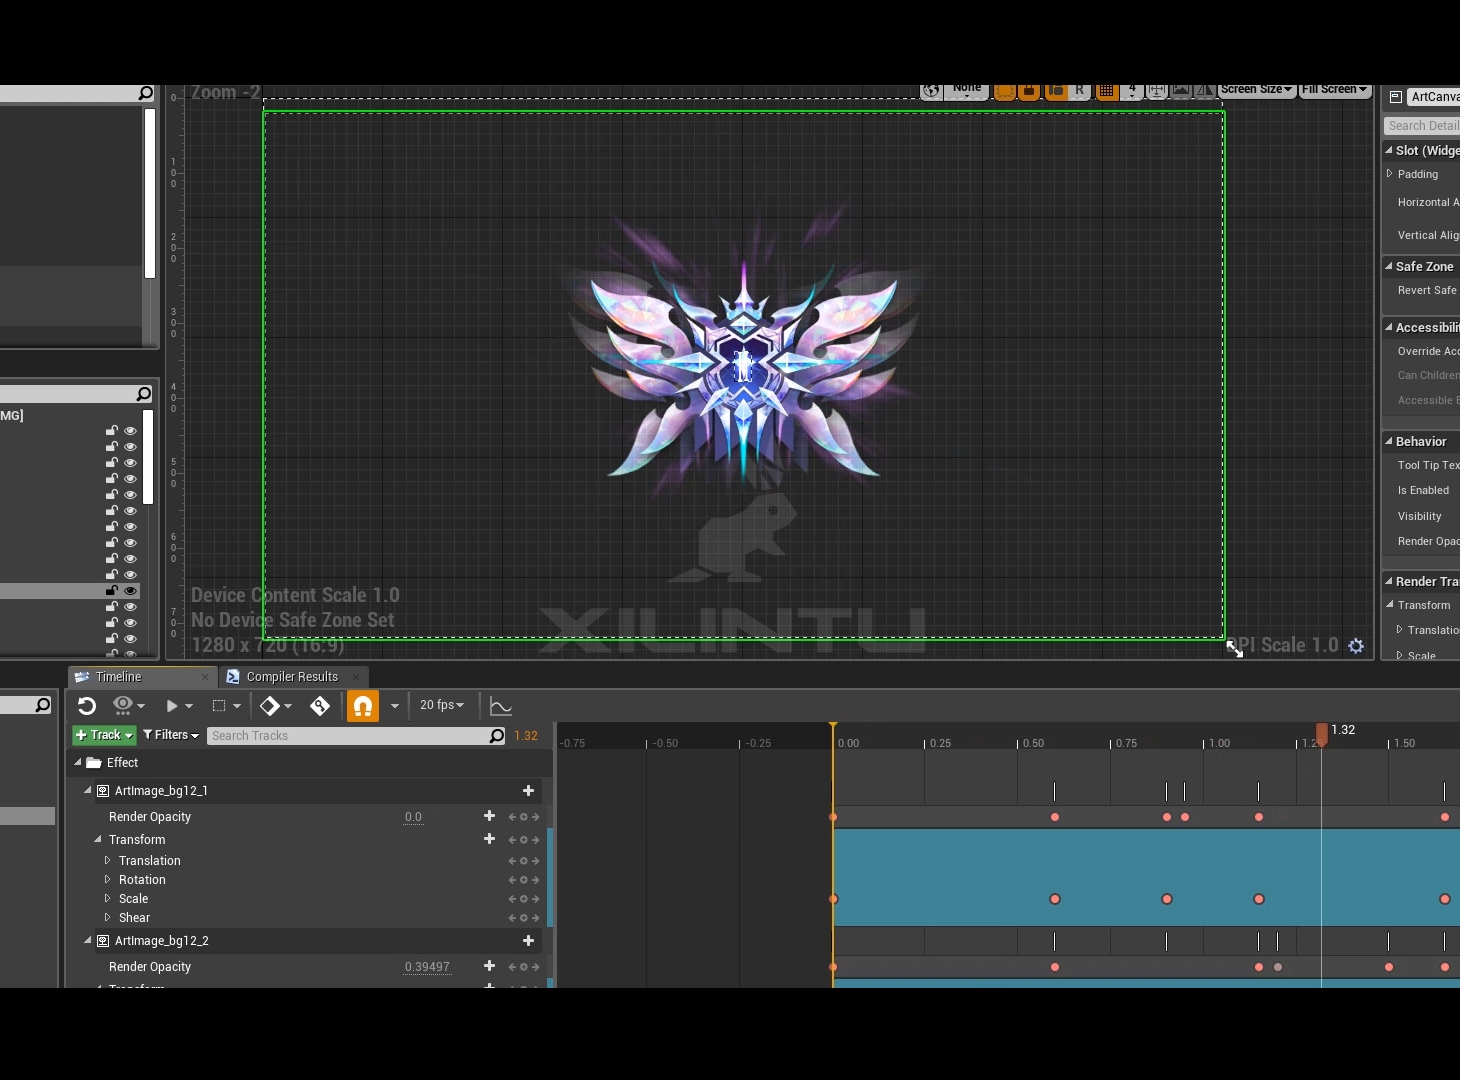Toggle the R layout transform button

[1080, 91]
